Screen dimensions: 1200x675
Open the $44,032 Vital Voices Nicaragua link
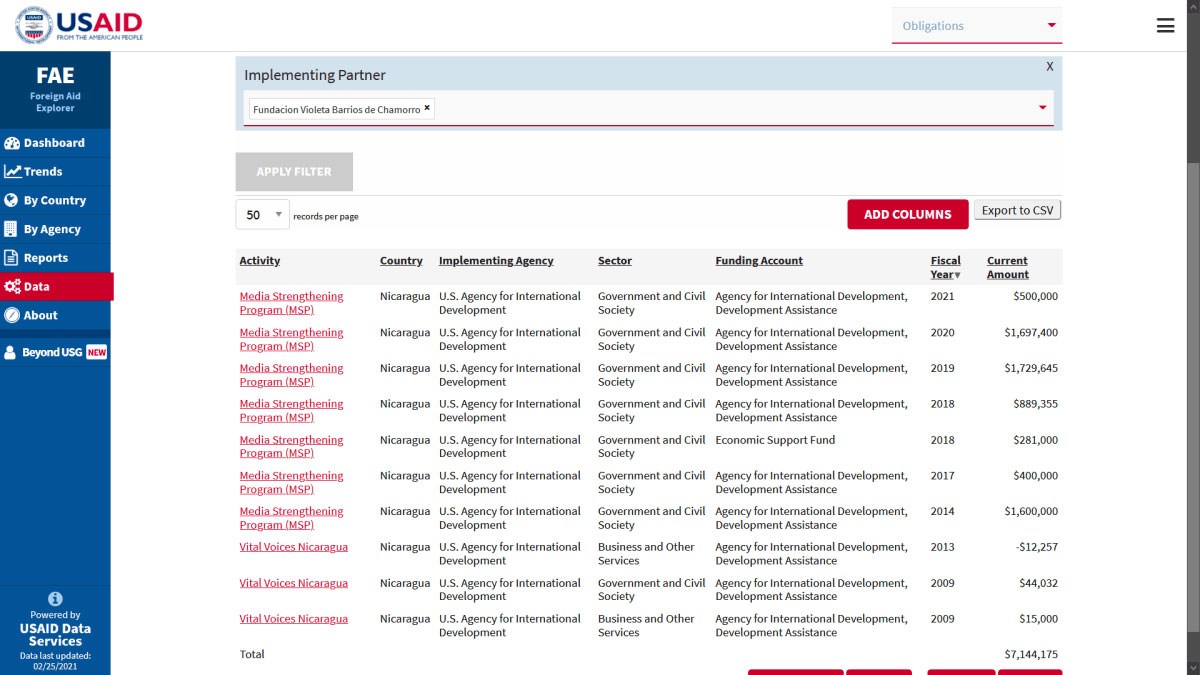294,583
